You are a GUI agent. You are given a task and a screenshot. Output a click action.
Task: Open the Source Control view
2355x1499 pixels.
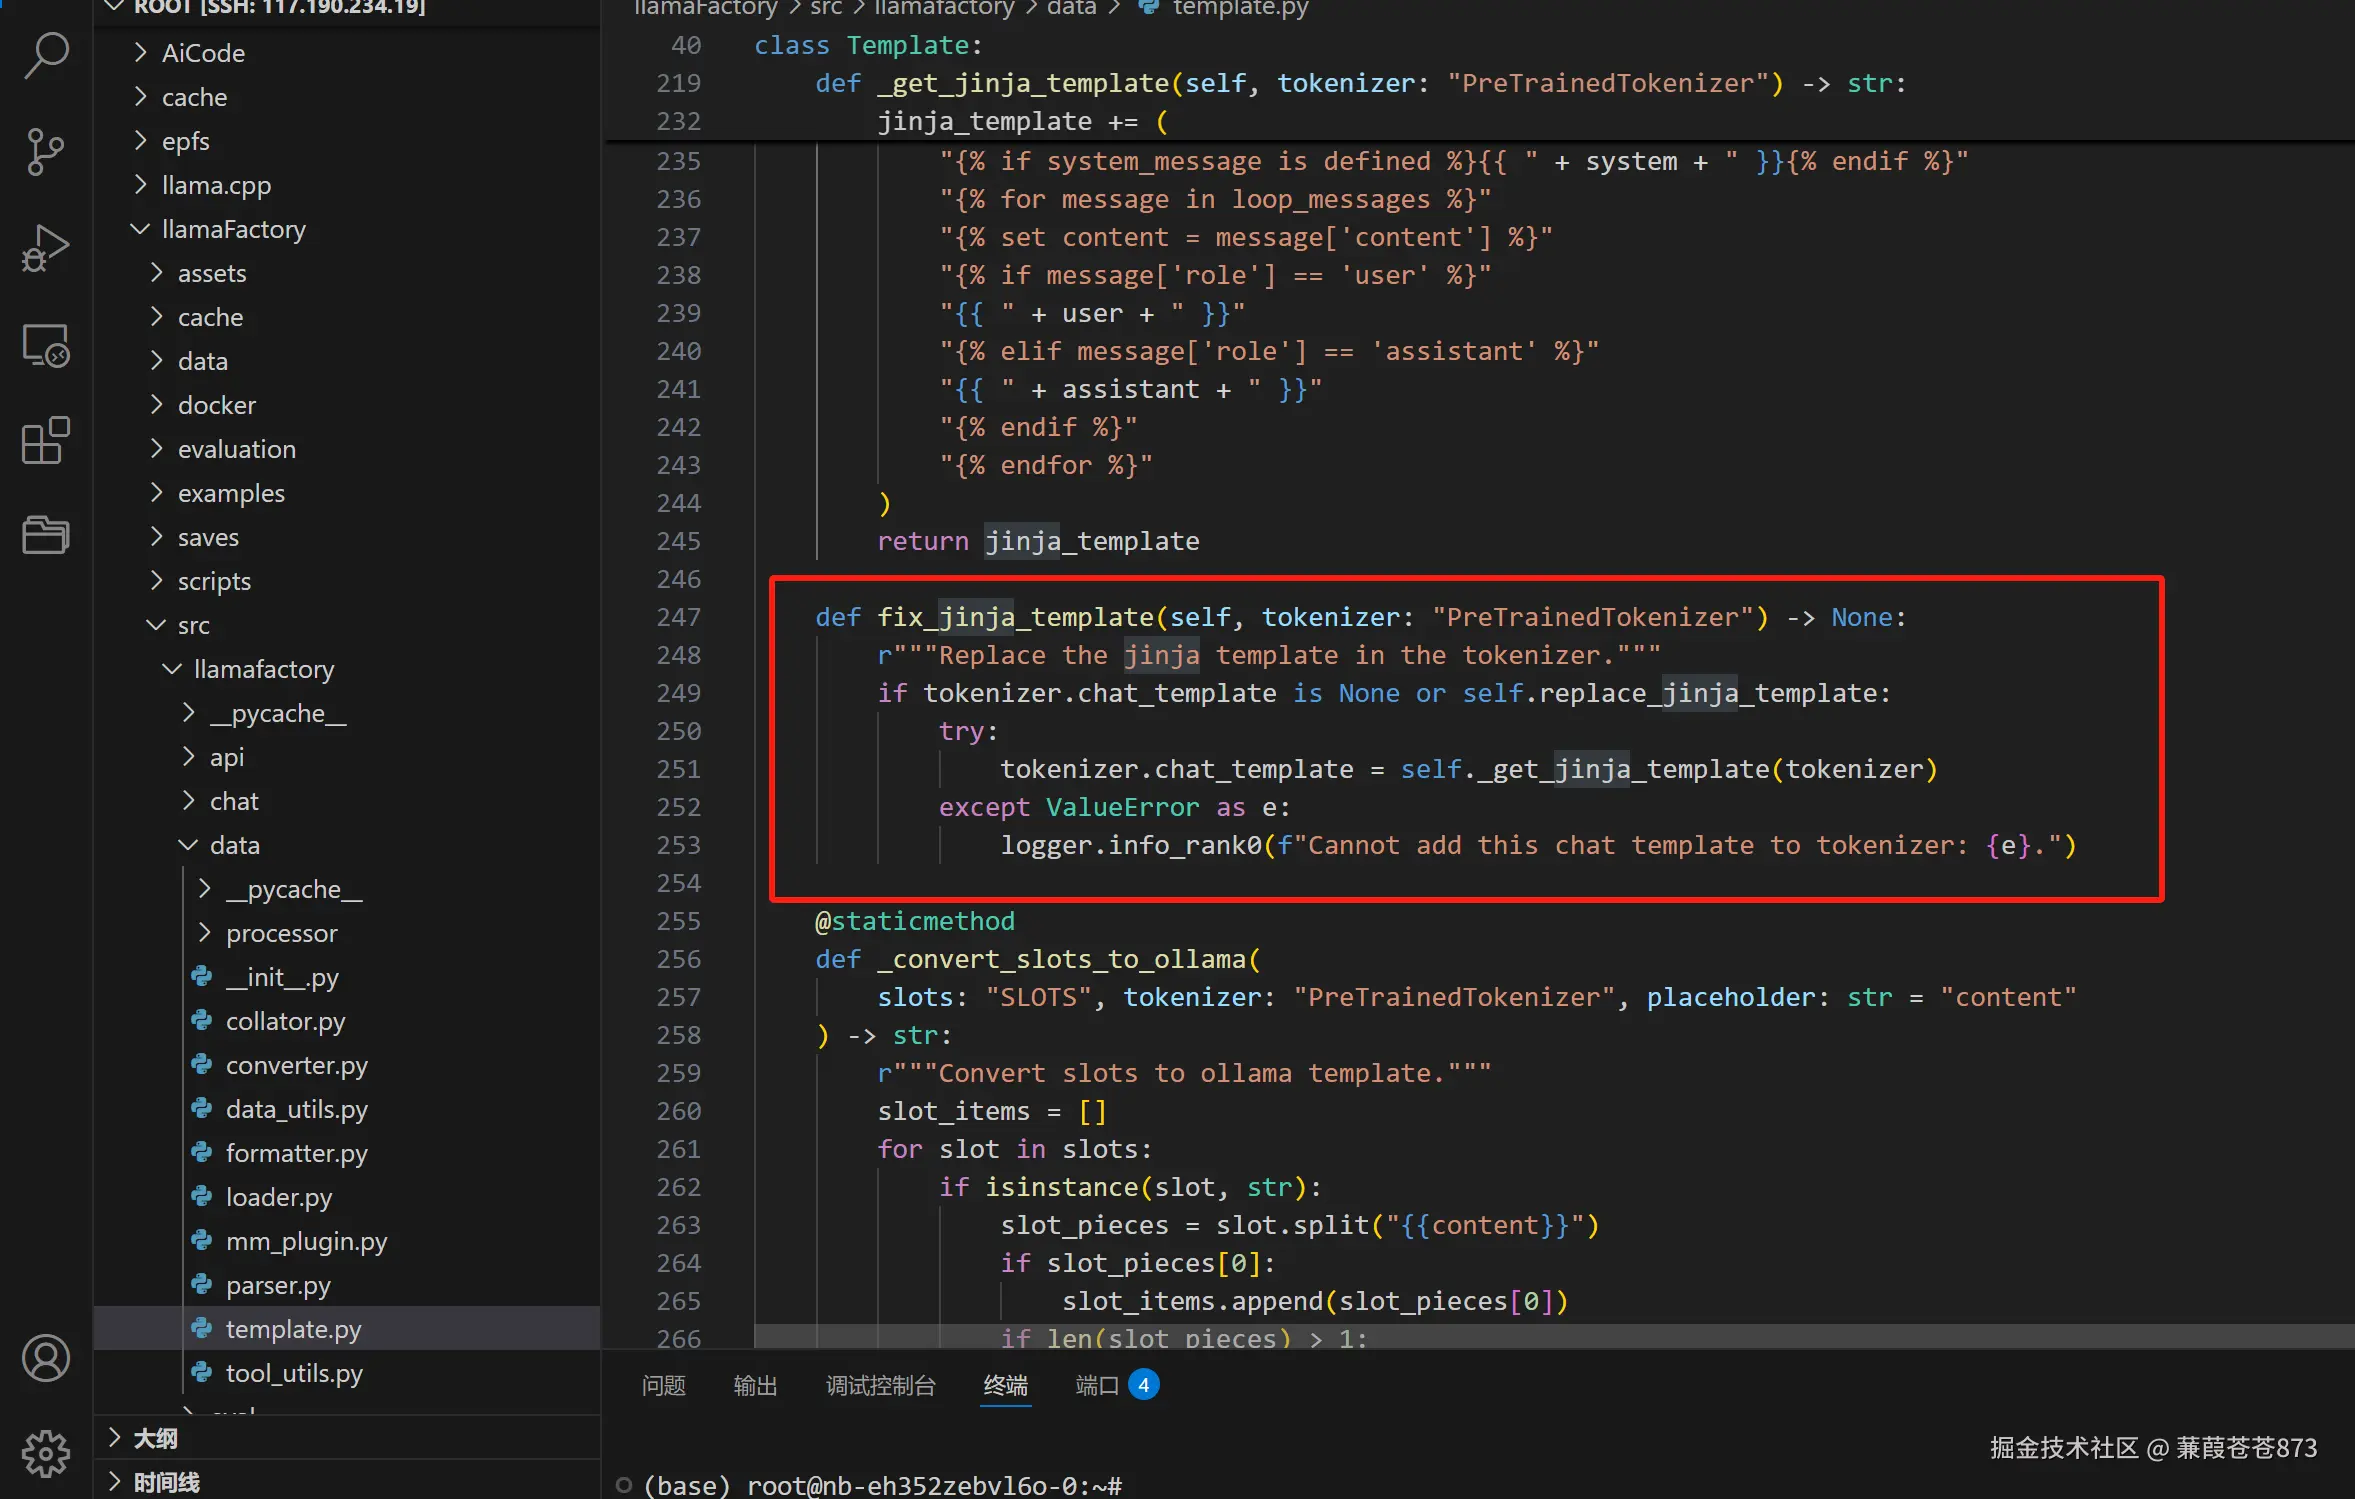point(46,151)
